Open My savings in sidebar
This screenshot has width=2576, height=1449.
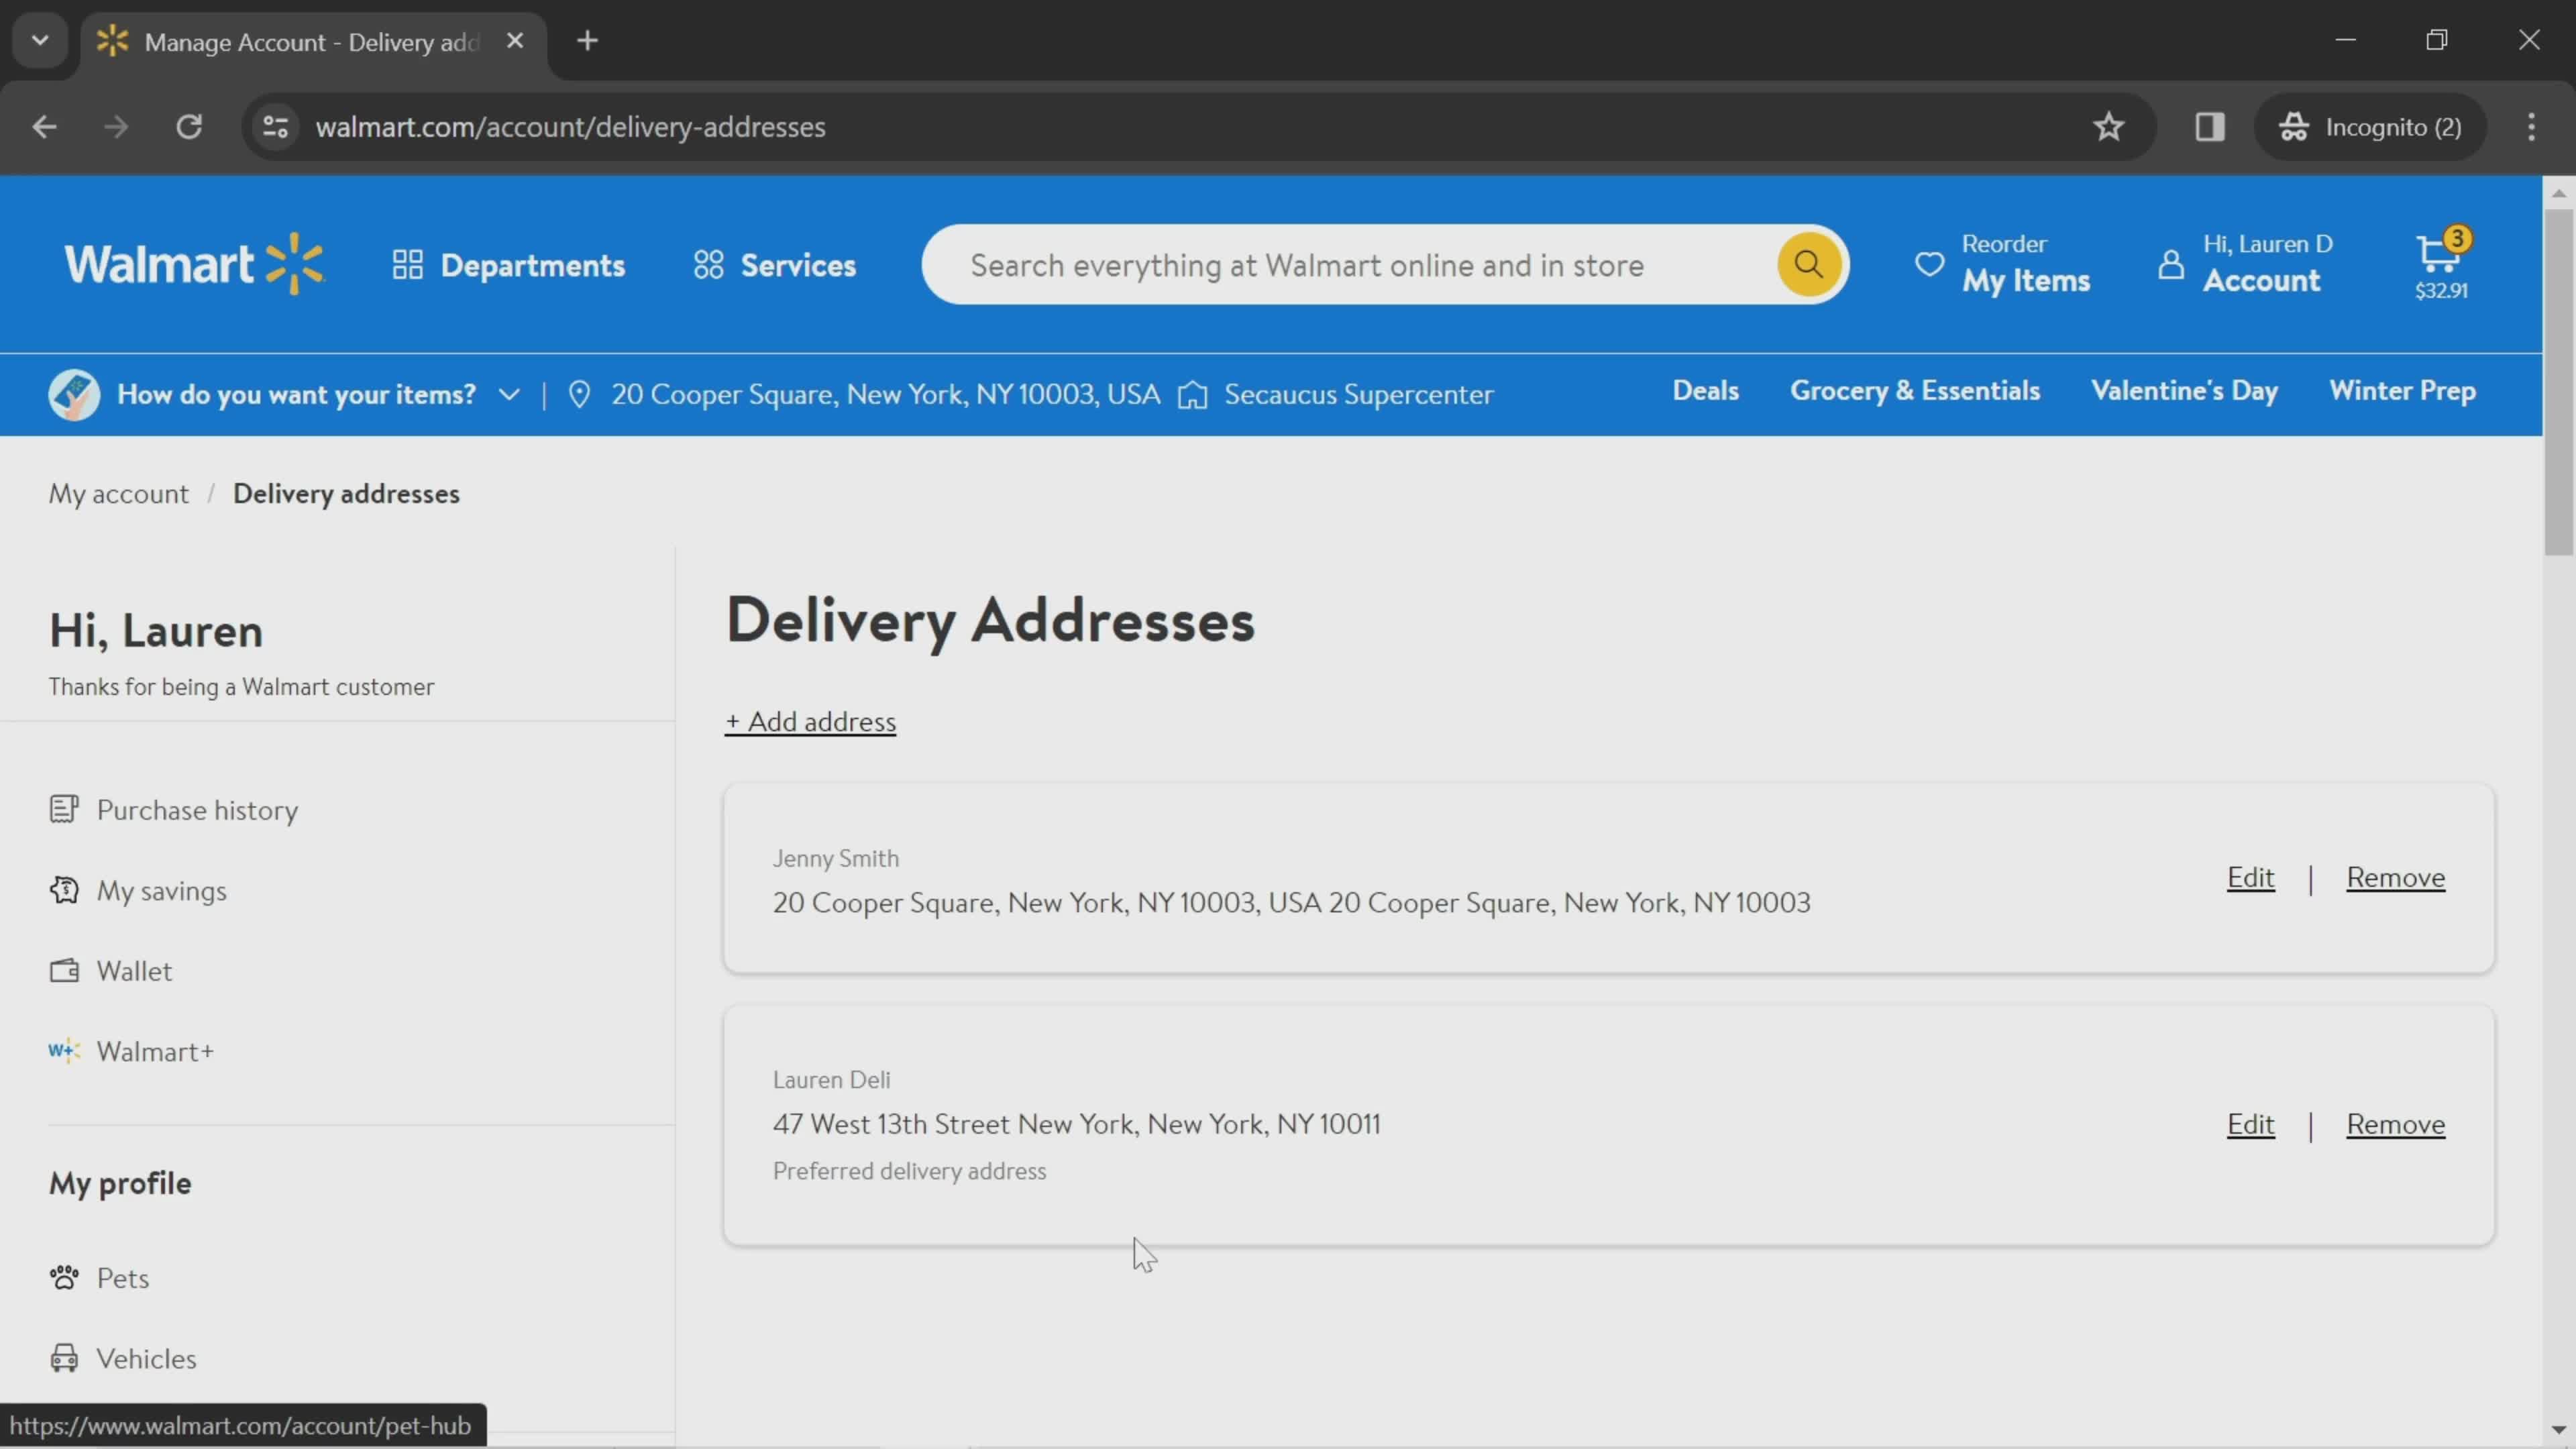[x=138, y=891]
